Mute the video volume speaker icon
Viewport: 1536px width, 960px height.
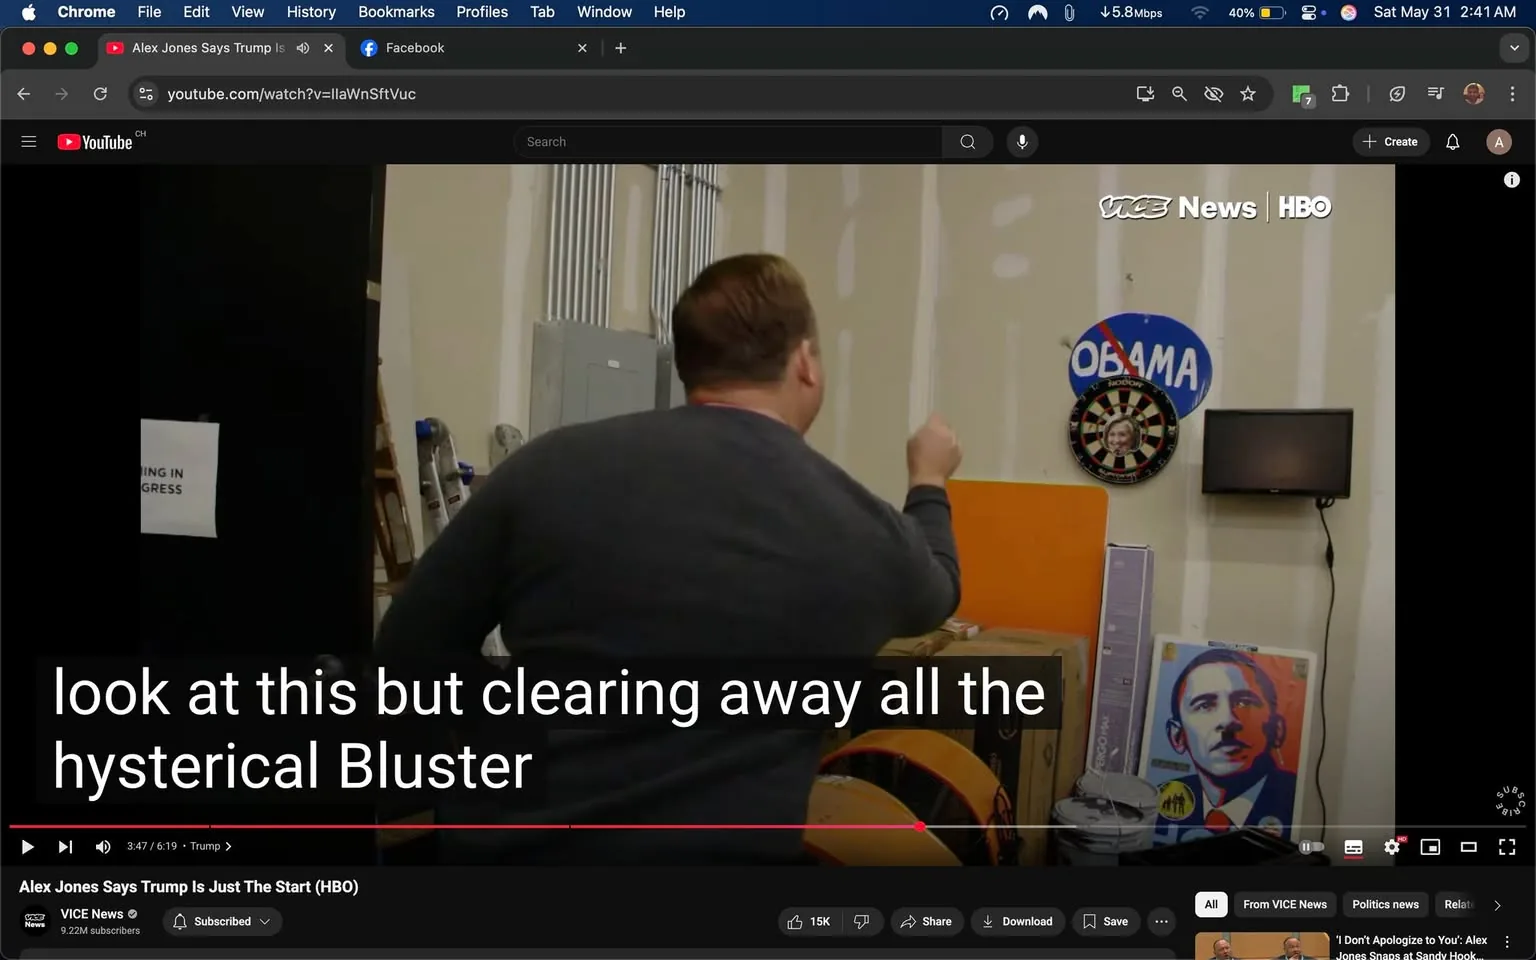click(x=103, y=847)
